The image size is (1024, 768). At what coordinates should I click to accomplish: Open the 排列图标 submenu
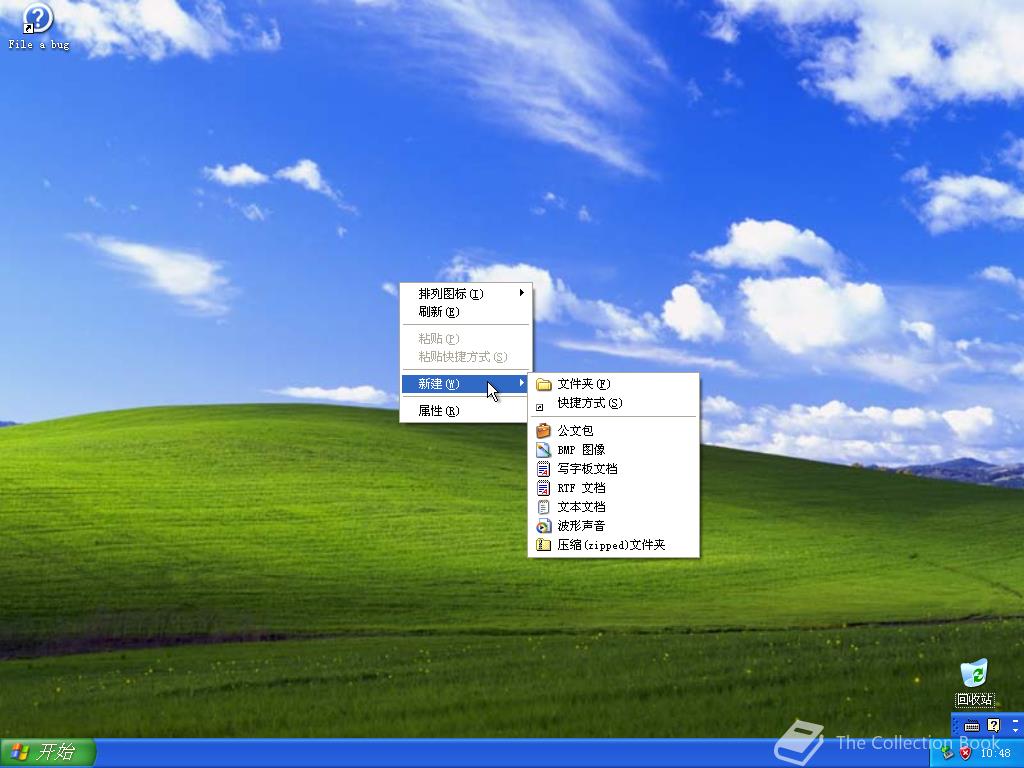[x=466, y=293]
